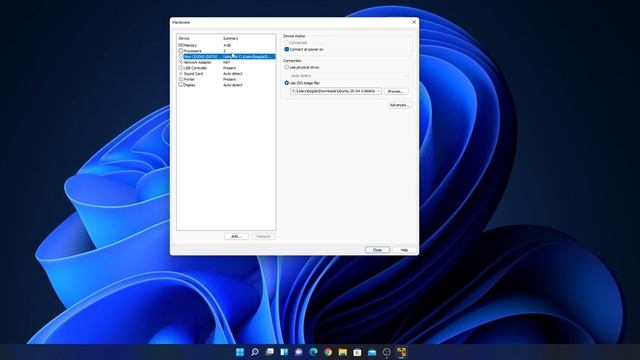Open Microsoft Store from taskbar
Viewport: 640px width, 360px height.
(358, 352)
